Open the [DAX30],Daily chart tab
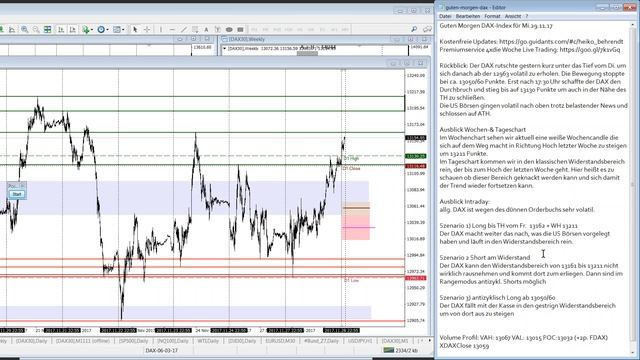 tap(31, 341)
